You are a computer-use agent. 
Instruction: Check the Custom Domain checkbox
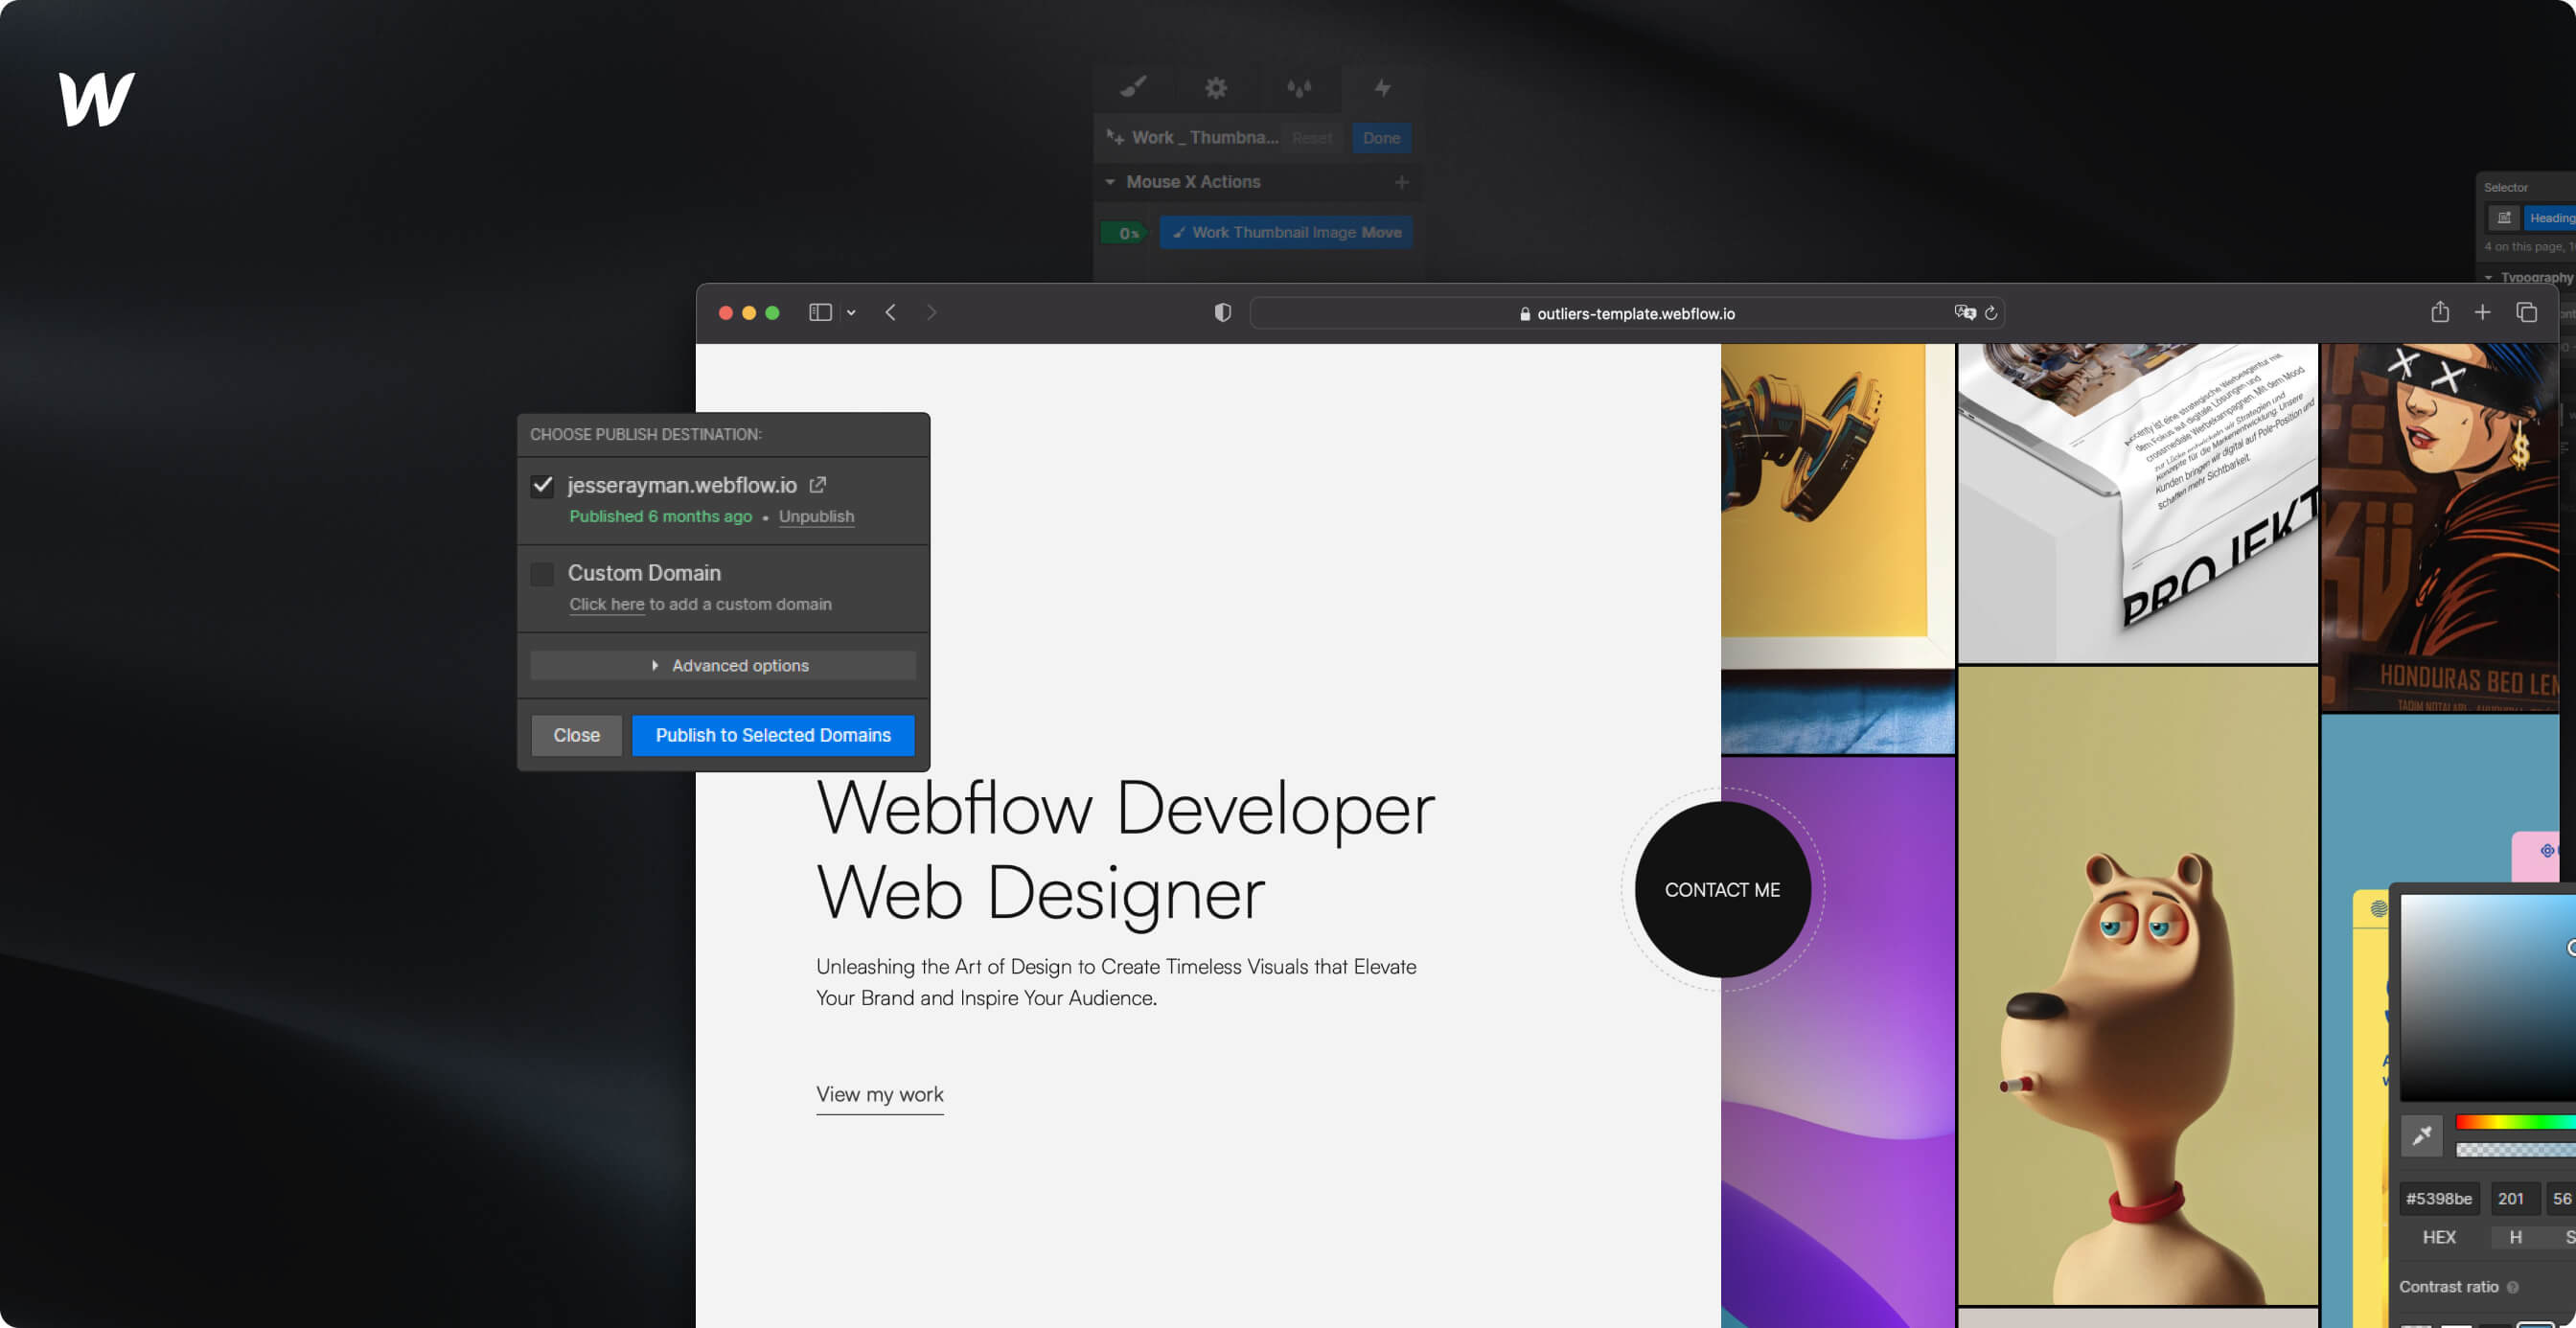[x=542, y=573]
